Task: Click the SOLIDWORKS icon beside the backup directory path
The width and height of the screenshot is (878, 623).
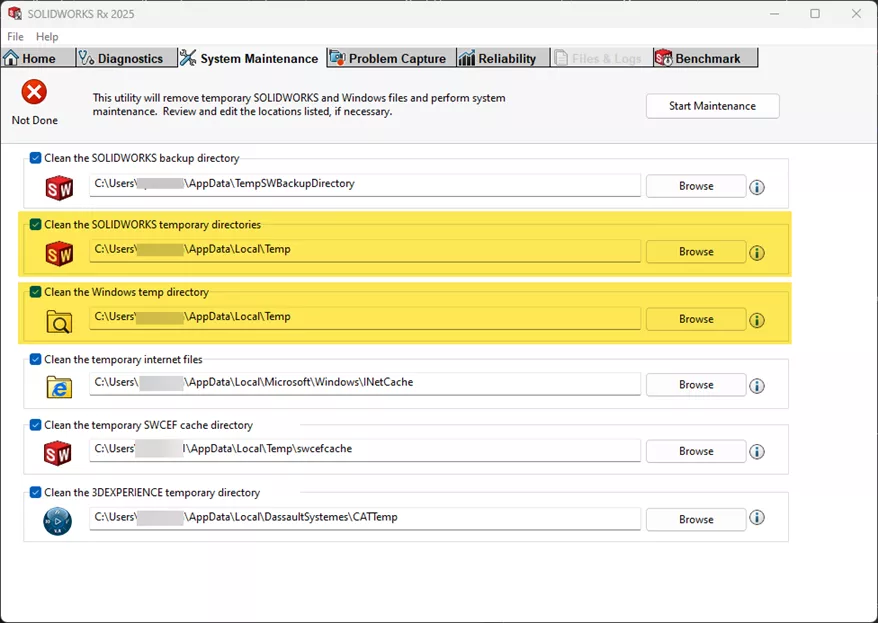Action: pyautogui.click(x=59, y=188)
